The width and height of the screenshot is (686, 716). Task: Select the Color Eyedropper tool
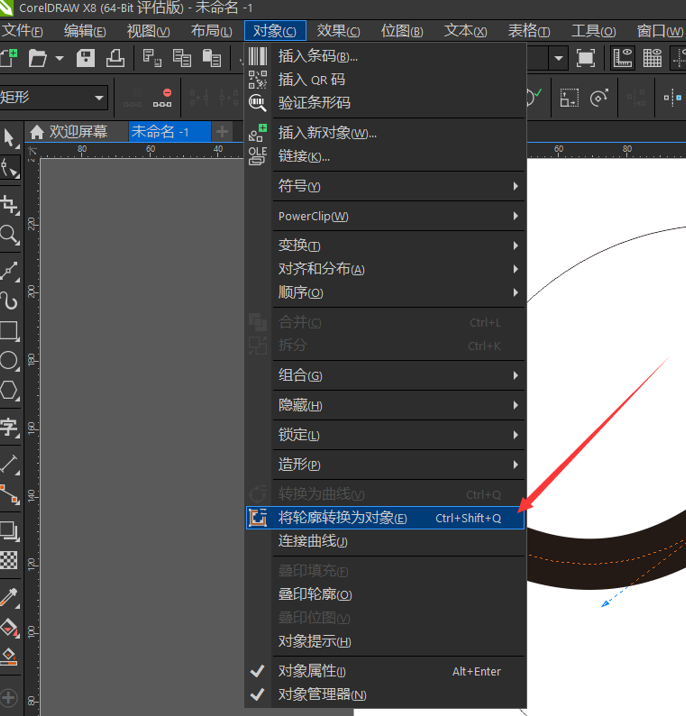(x=9, y=597)
